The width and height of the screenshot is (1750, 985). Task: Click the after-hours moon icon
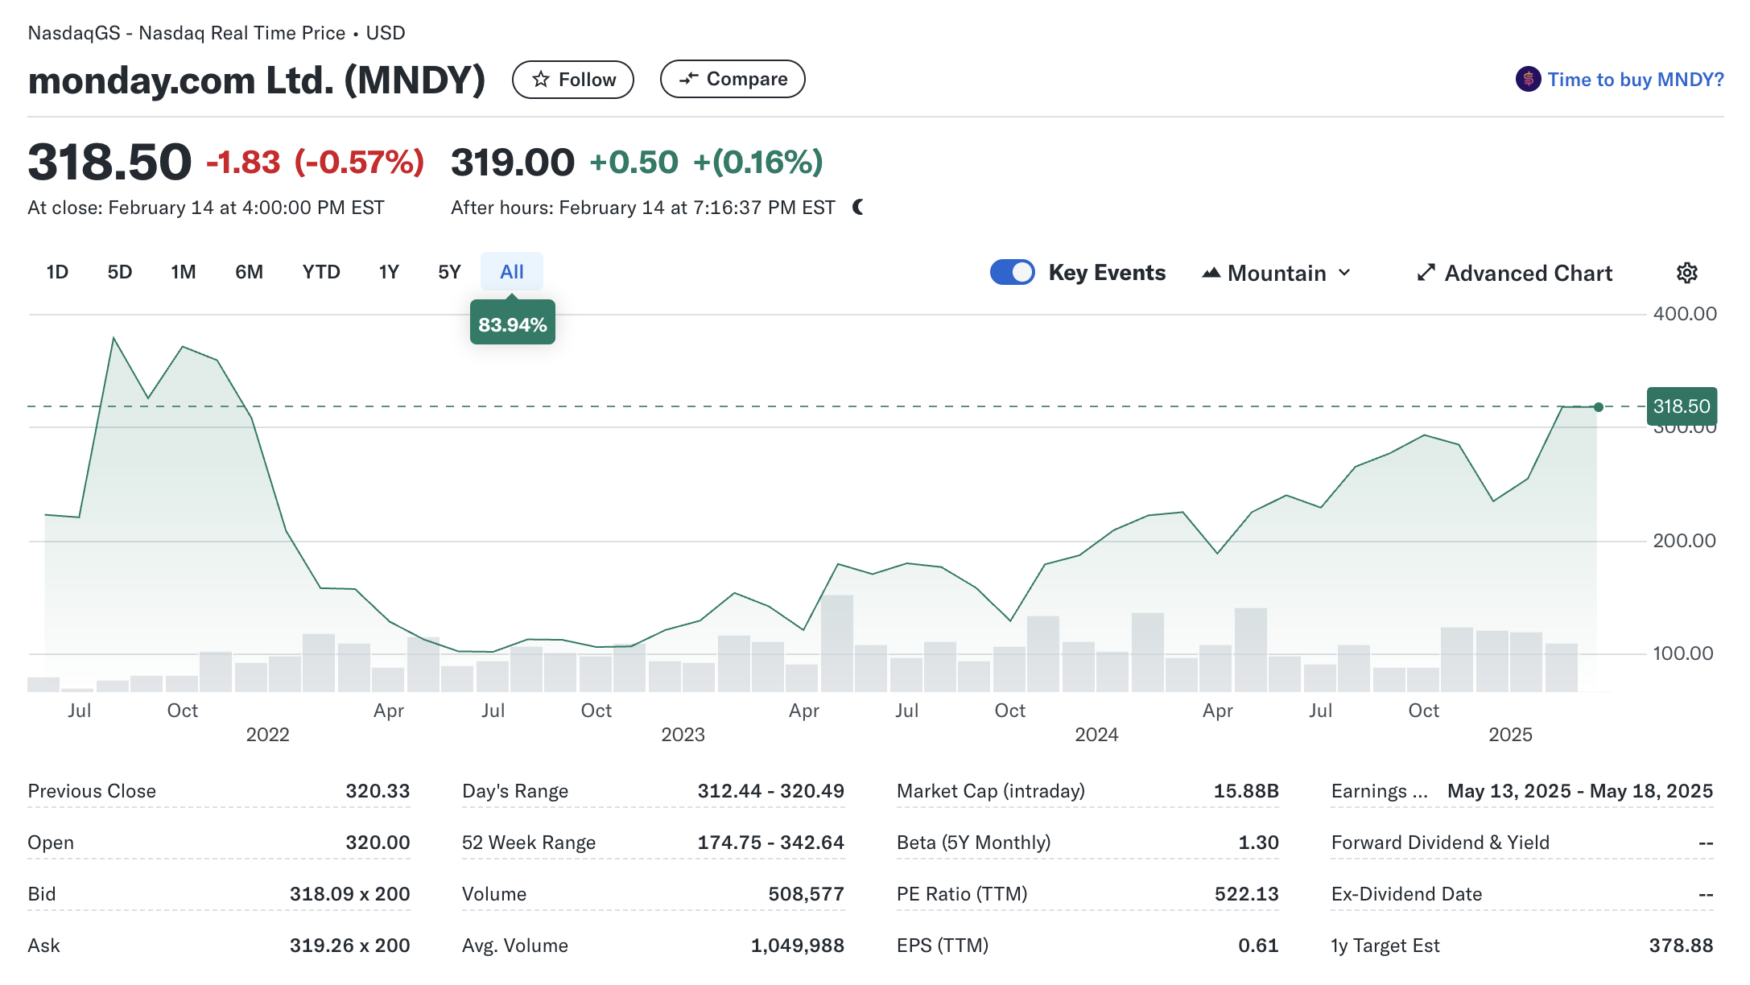point(858,208)
